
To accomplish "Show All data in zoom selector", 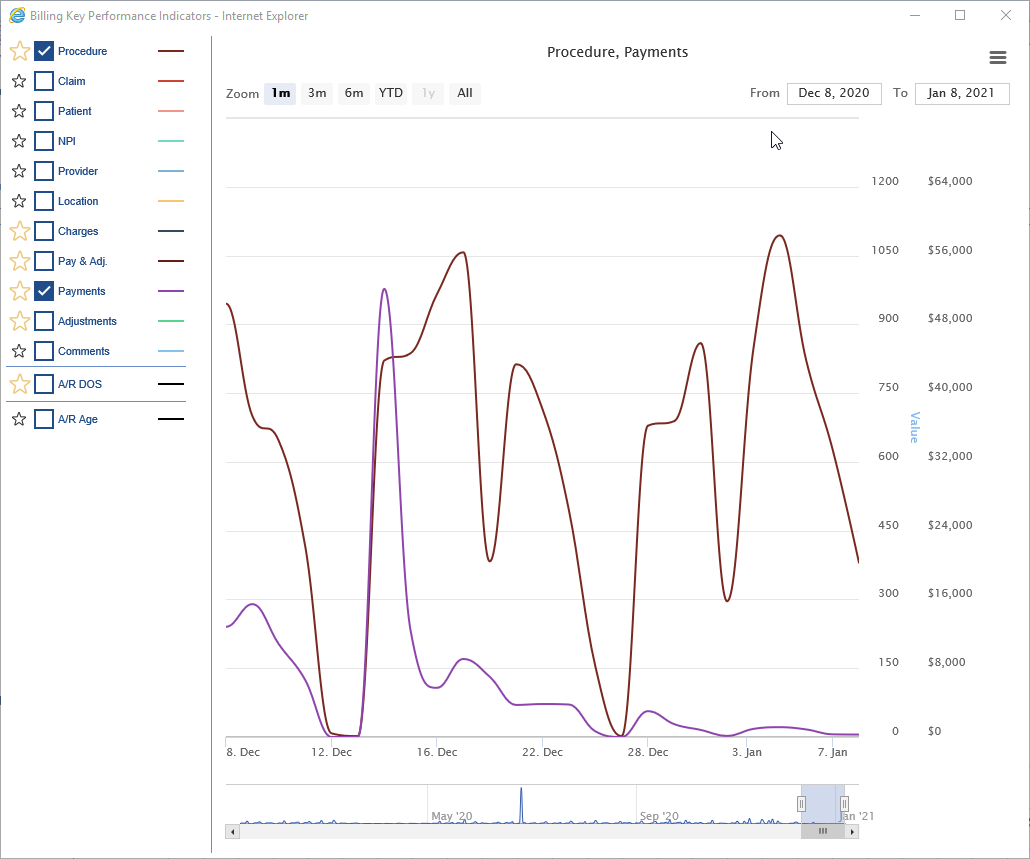I will tap(465, 93).
